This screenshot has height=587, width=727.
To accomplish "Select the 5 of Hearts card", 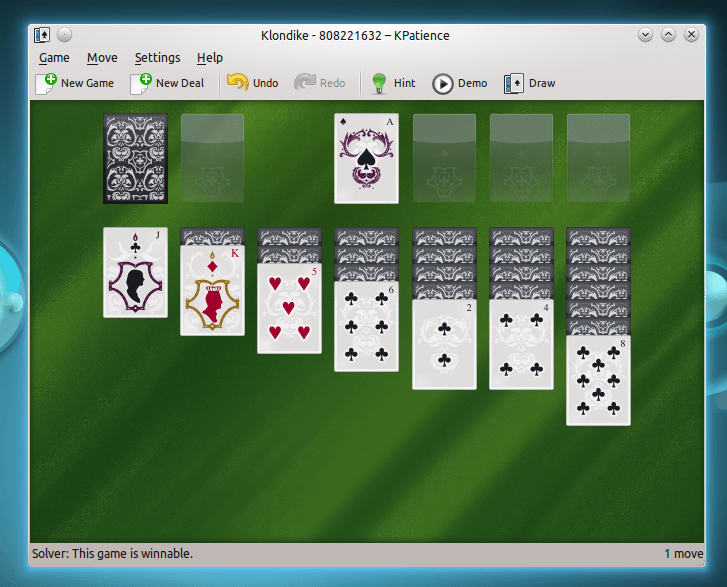I will tap(289, 310).
